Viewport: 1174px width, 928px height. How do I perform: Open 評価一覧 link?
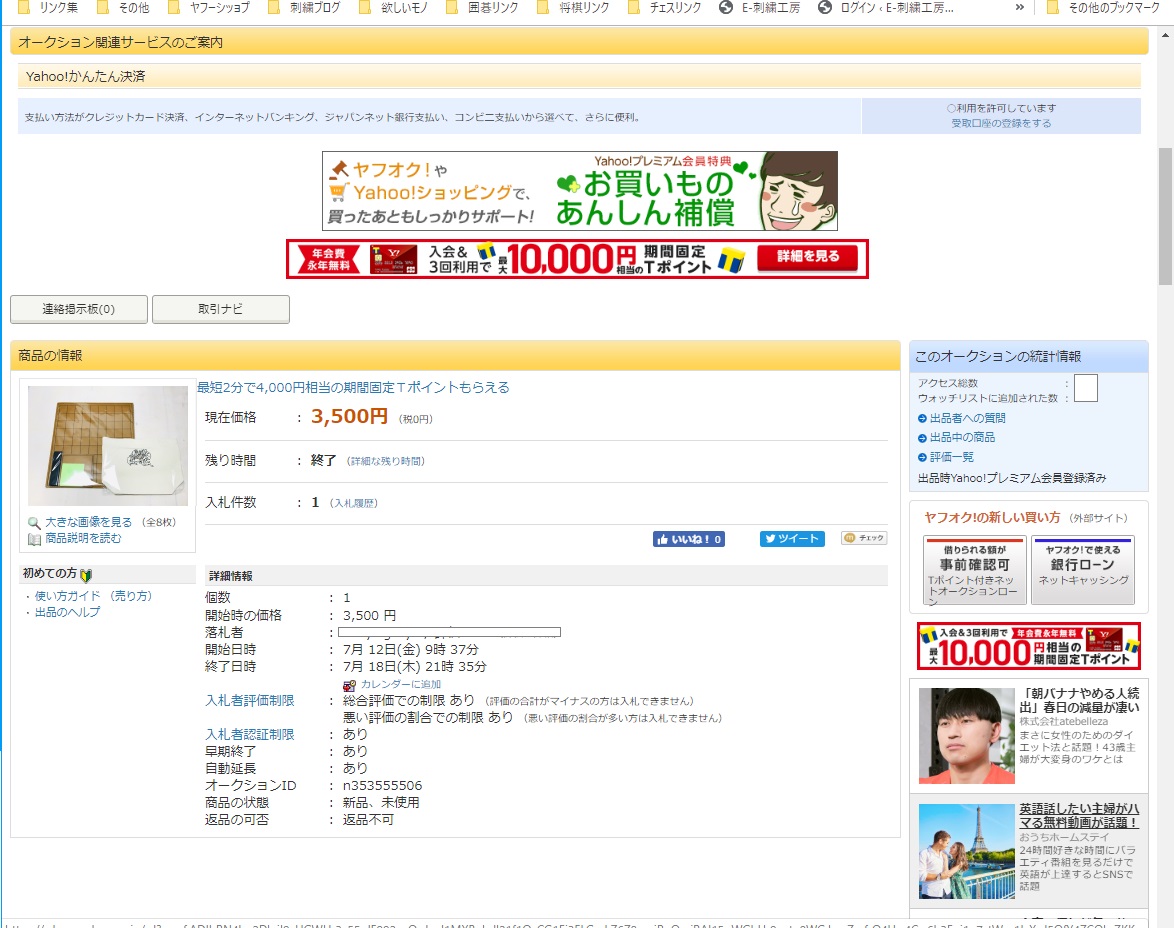(x=952, y=457)
